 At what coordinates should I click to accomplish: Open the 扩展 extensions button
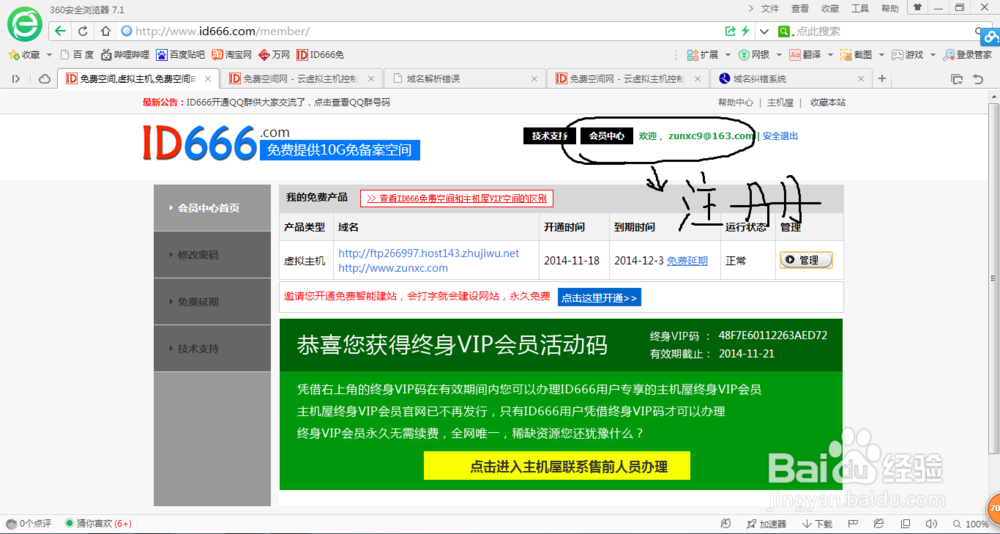pyautogui.click(x=702, y=55)
